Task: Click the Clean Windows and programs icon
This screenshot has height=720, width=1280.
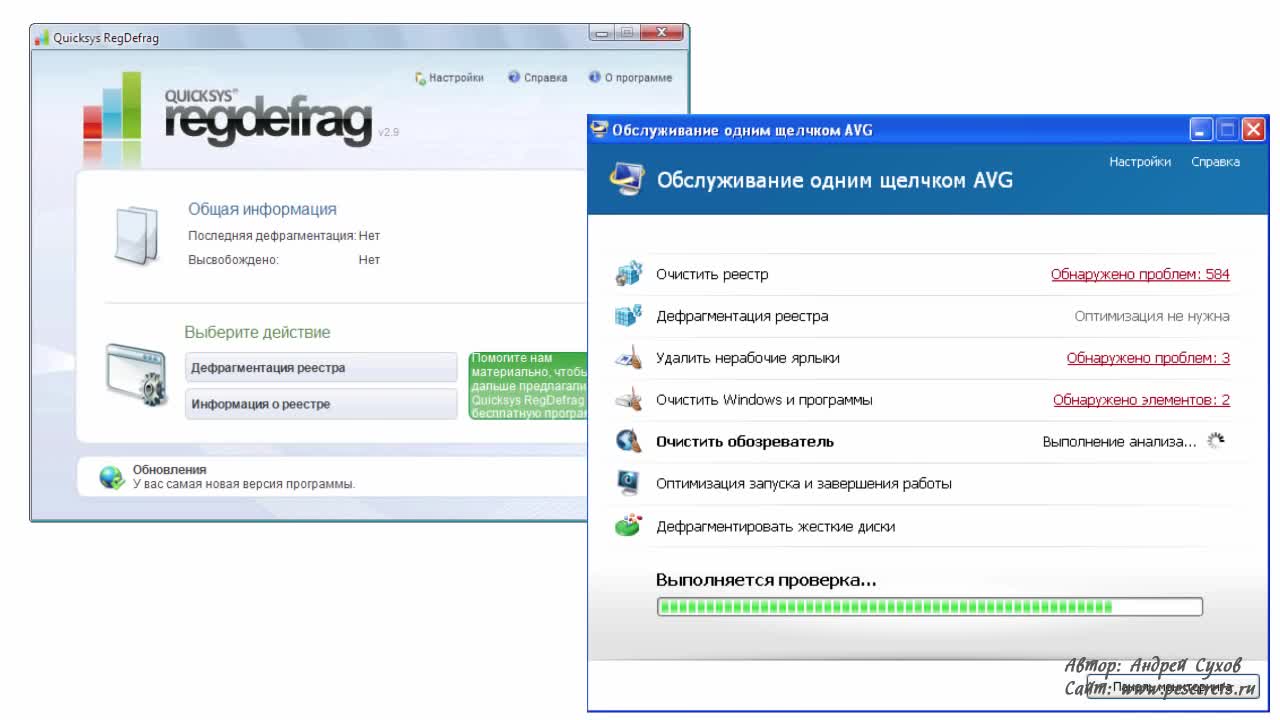Action: [628, 400]
